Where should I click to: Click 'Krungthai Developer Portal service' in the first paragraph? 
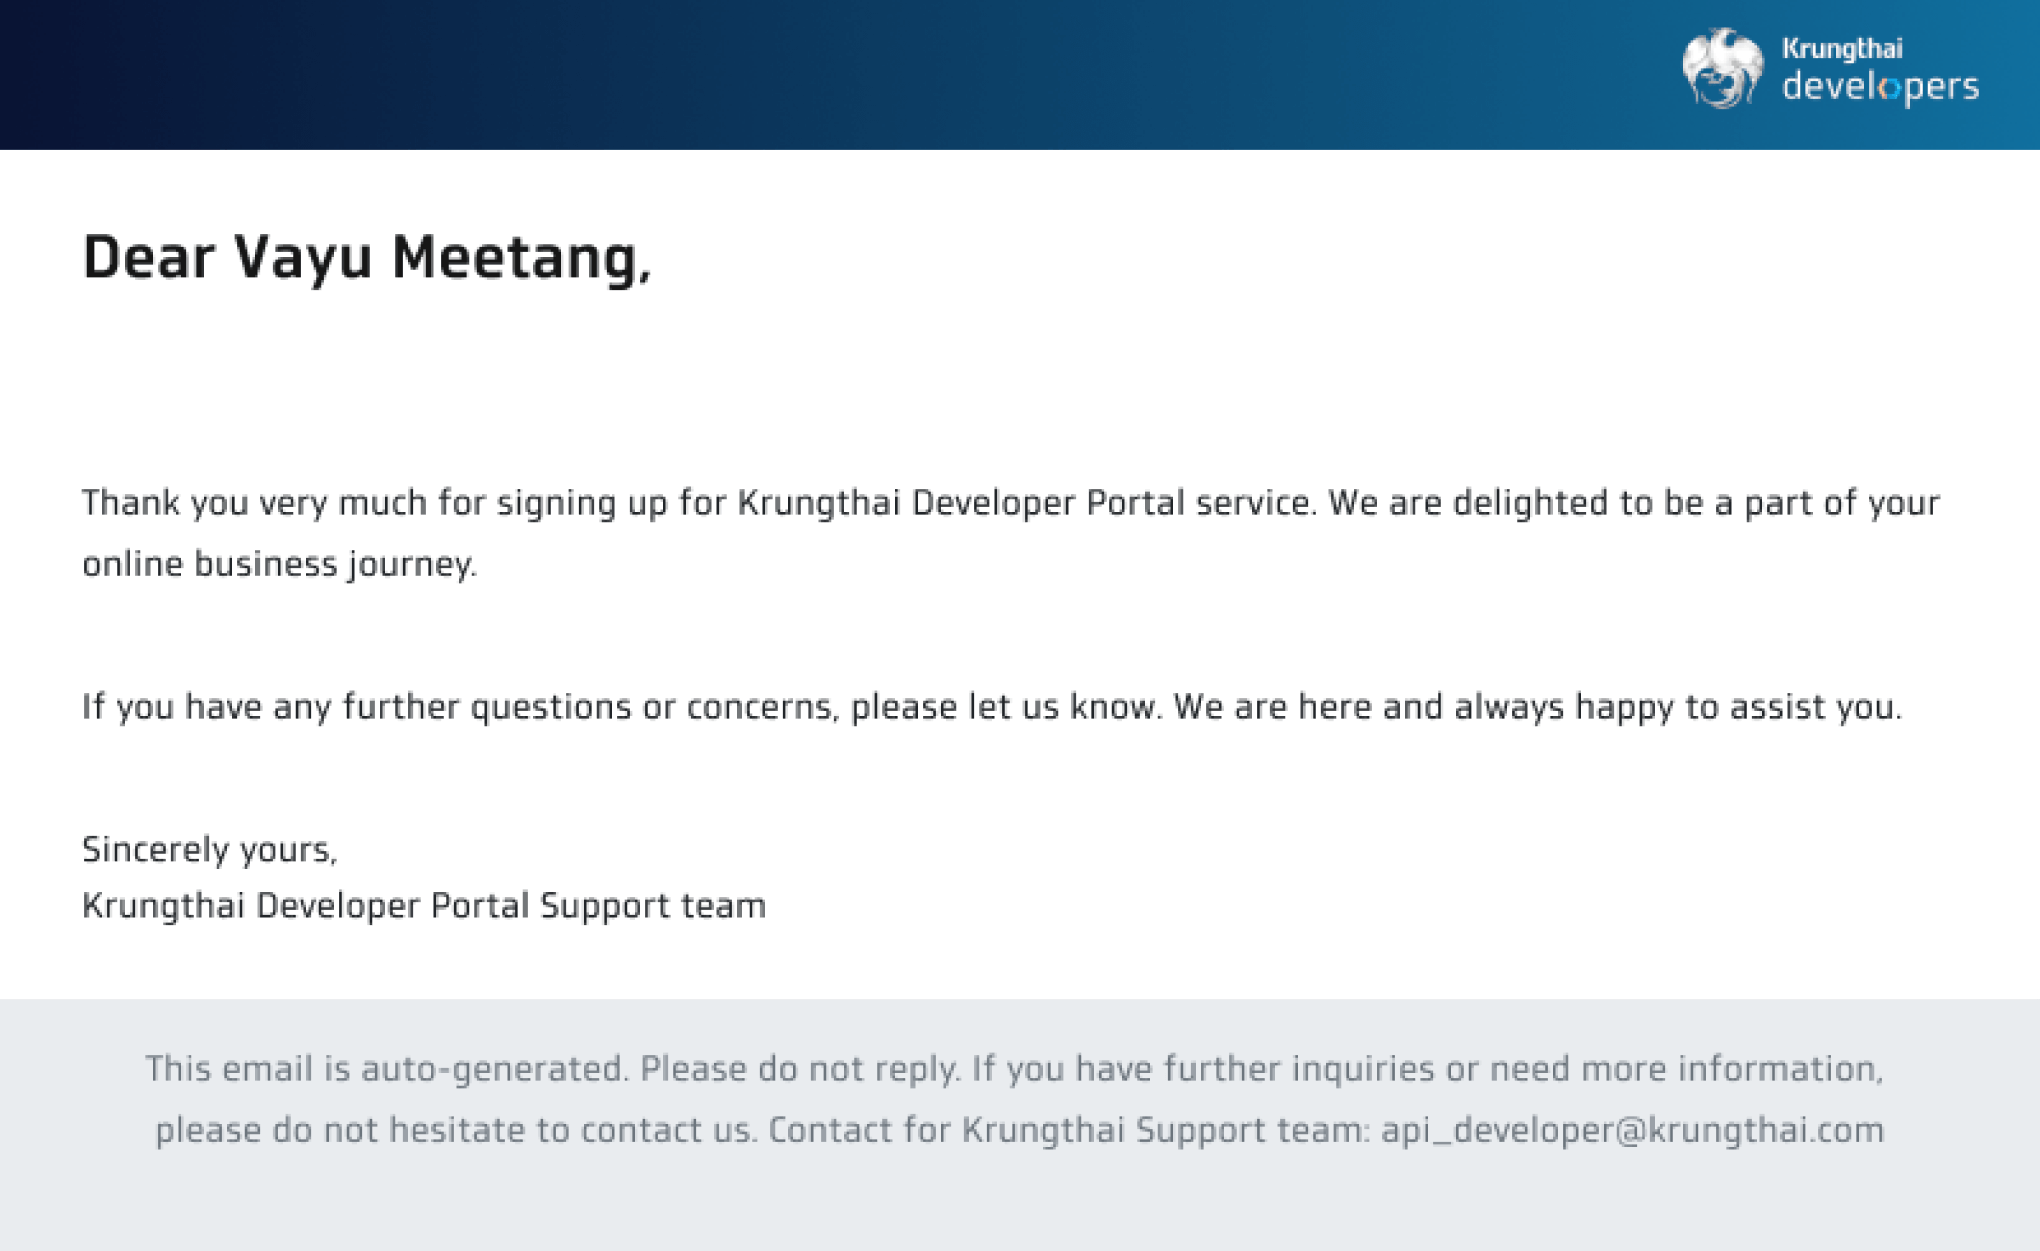(1024, 502)
